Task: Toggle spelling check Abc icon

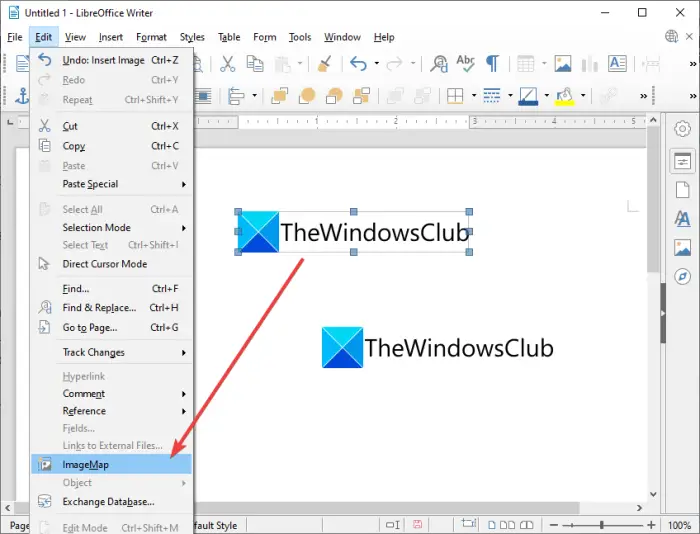Action: pyautogui.click(x=465, y=64)
